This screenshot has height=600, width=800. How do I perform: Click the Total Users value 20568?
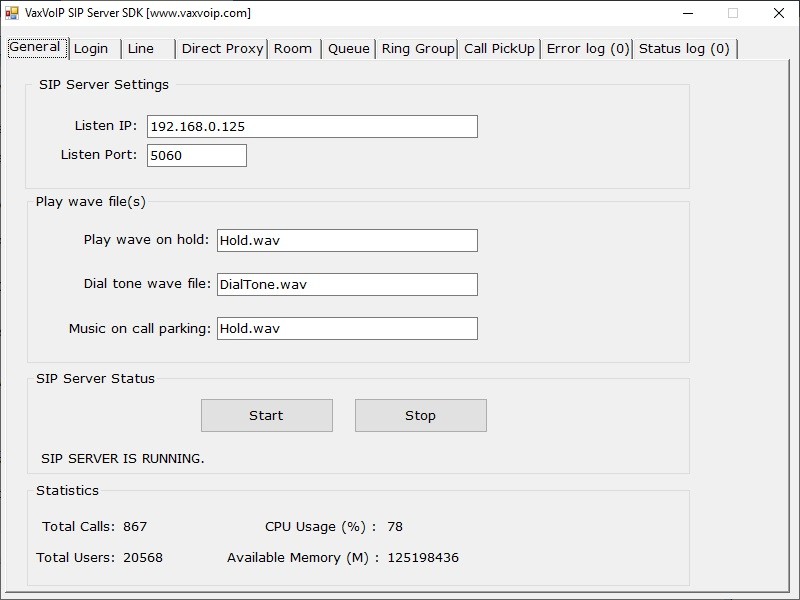[143, 557]
